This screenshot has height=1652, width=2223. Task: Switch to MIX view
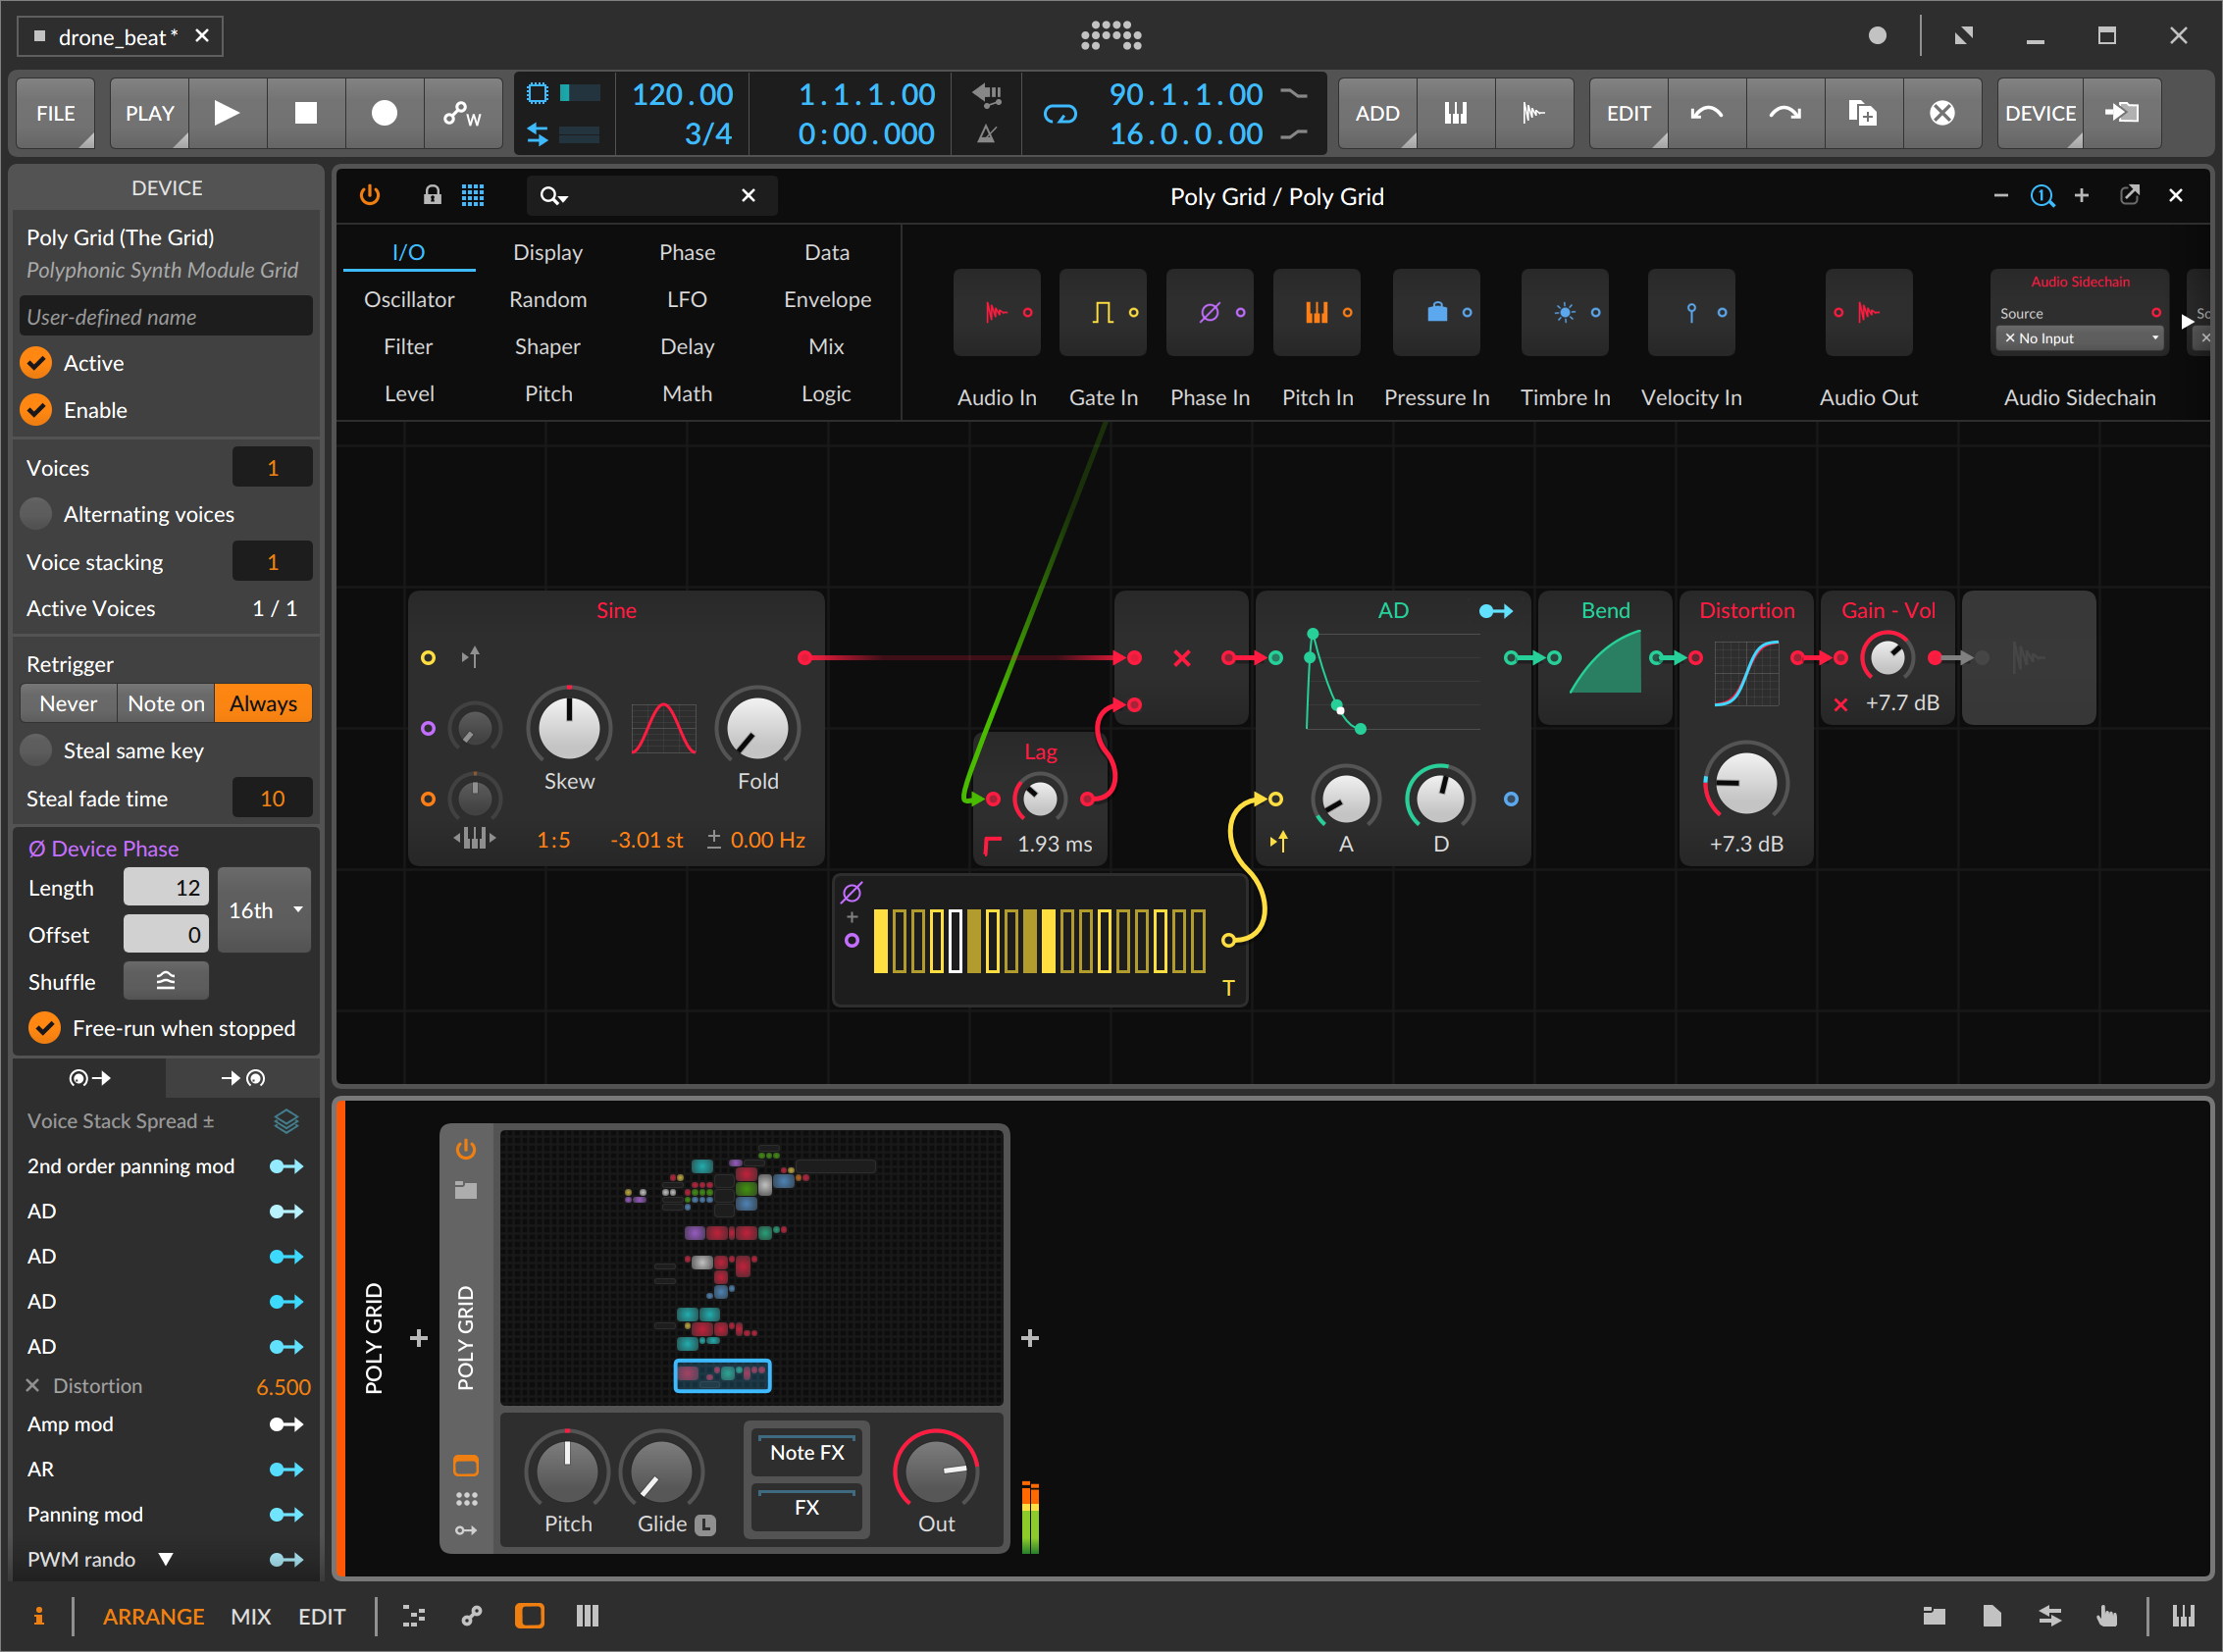click(250, 1616)
